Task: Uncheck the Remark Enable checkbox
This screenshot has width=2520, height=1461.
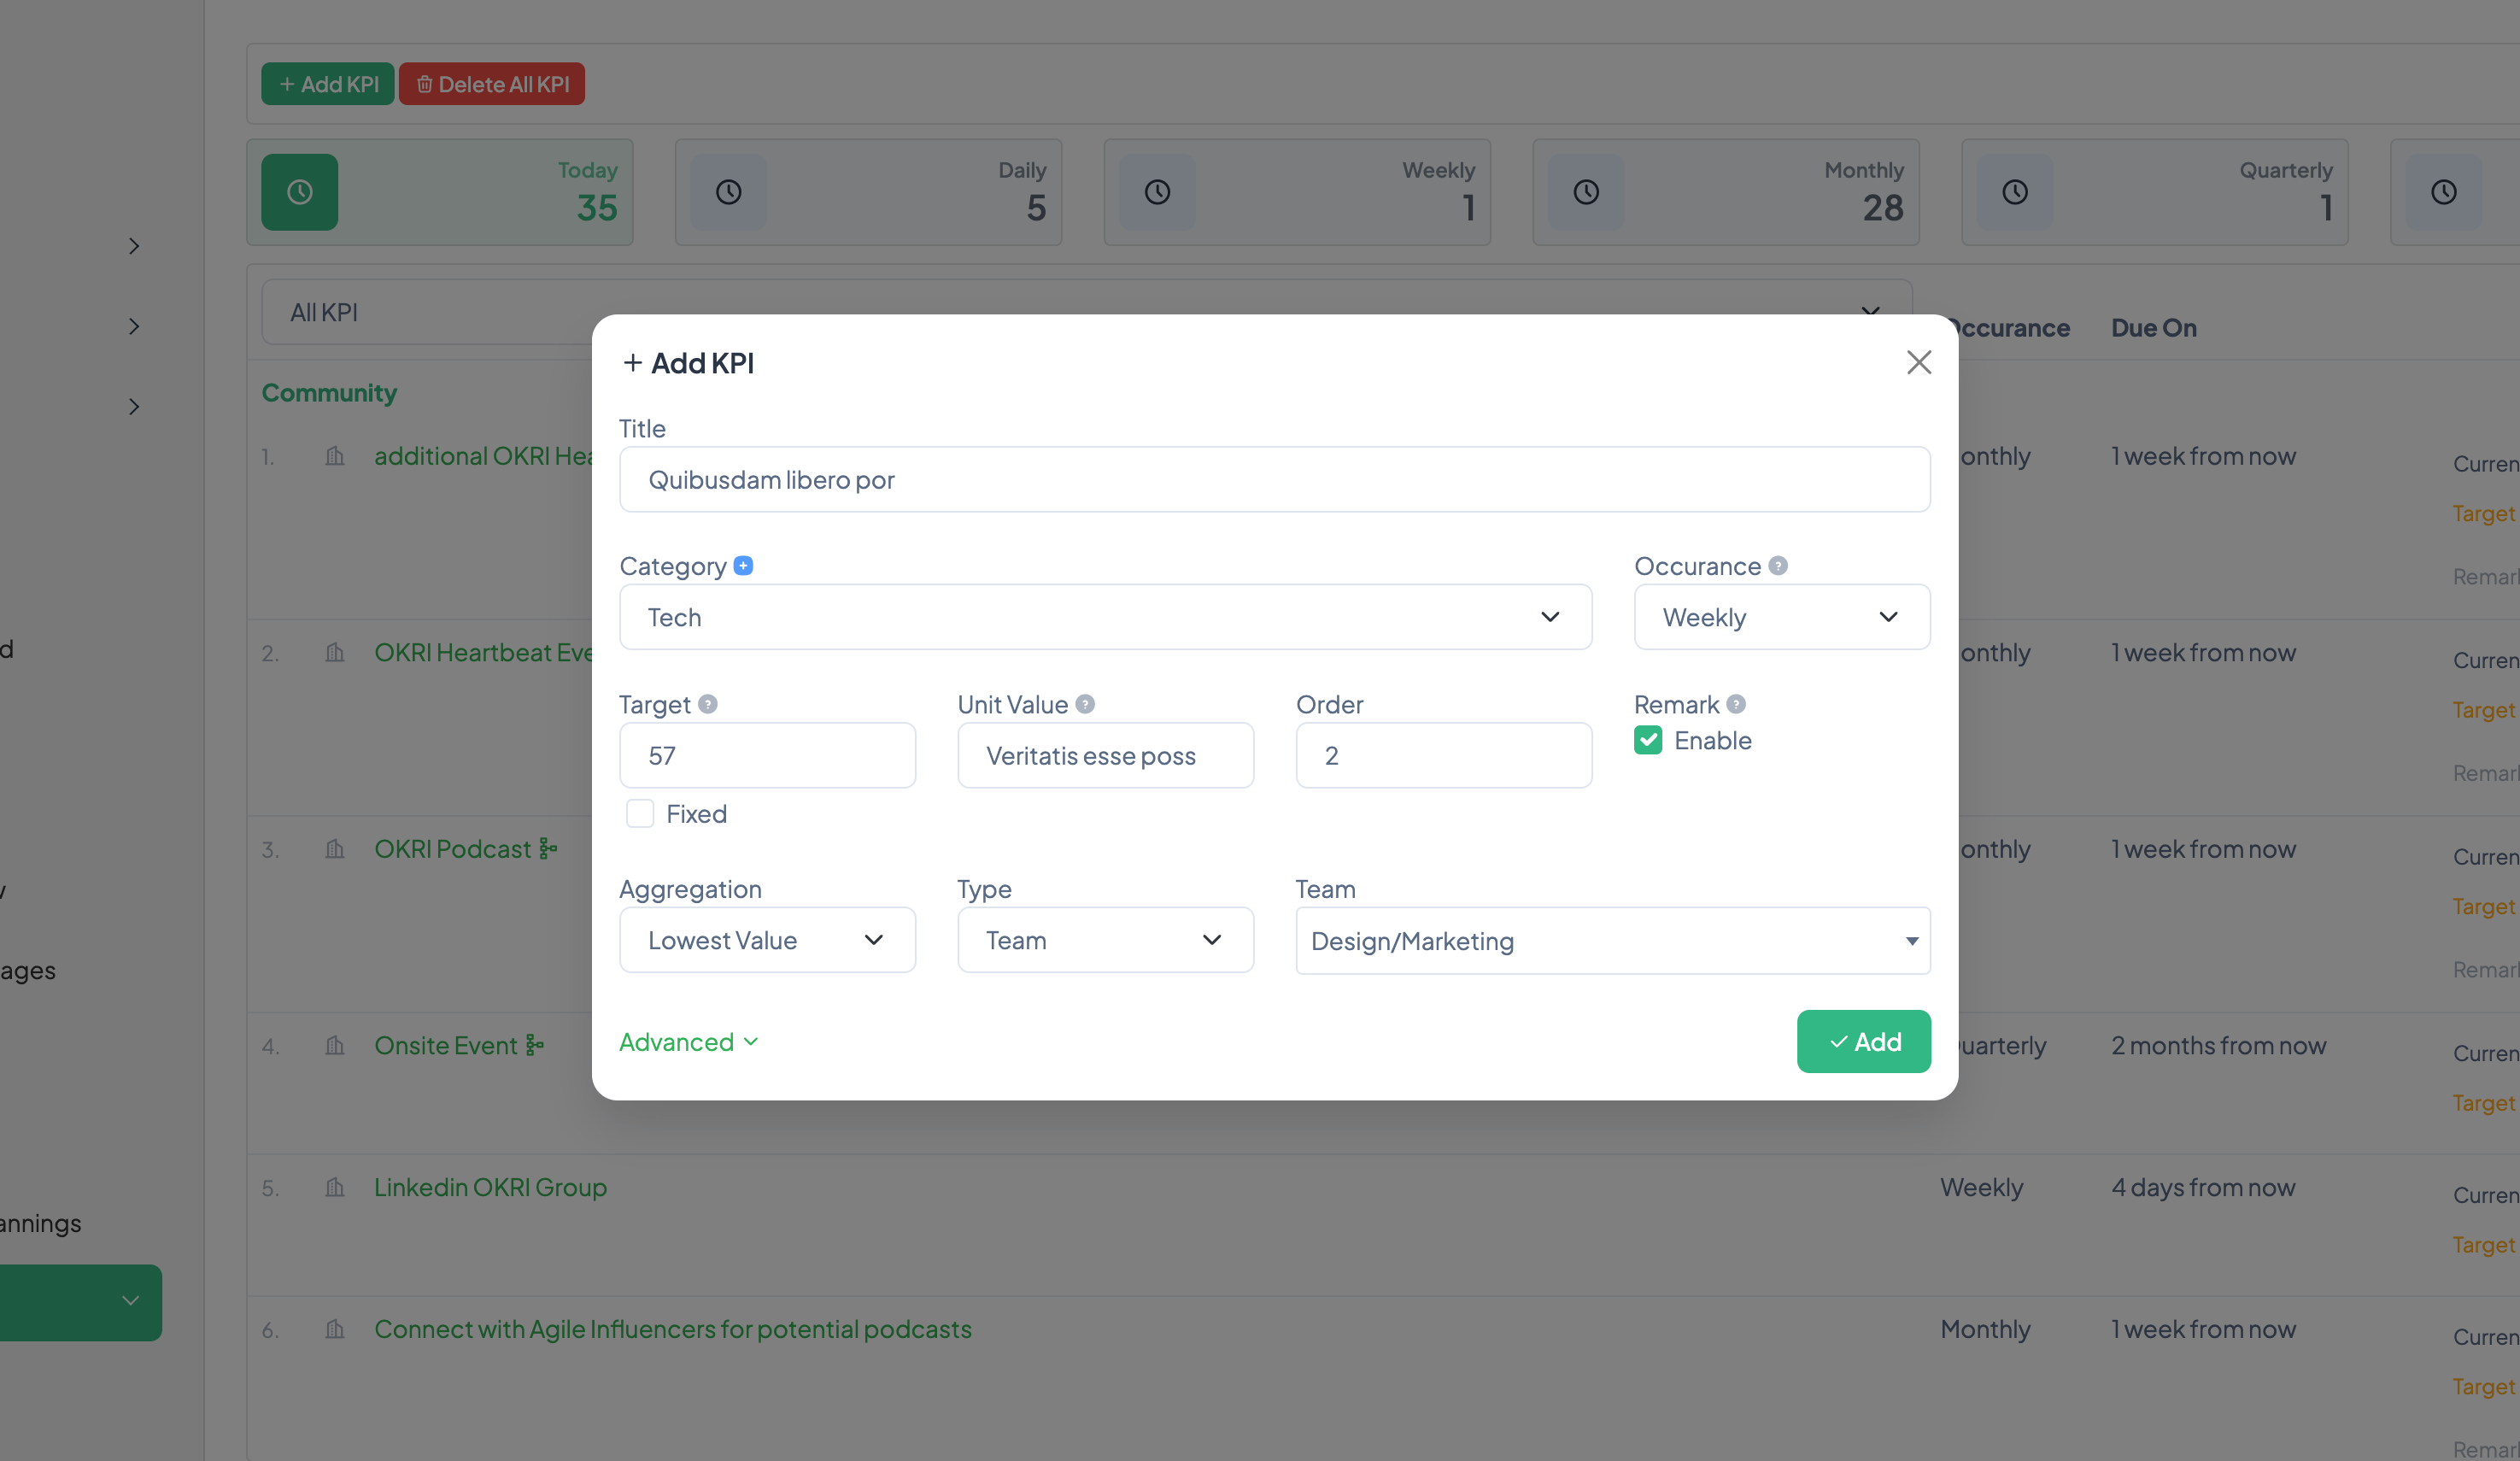Action: (1648, 740)
